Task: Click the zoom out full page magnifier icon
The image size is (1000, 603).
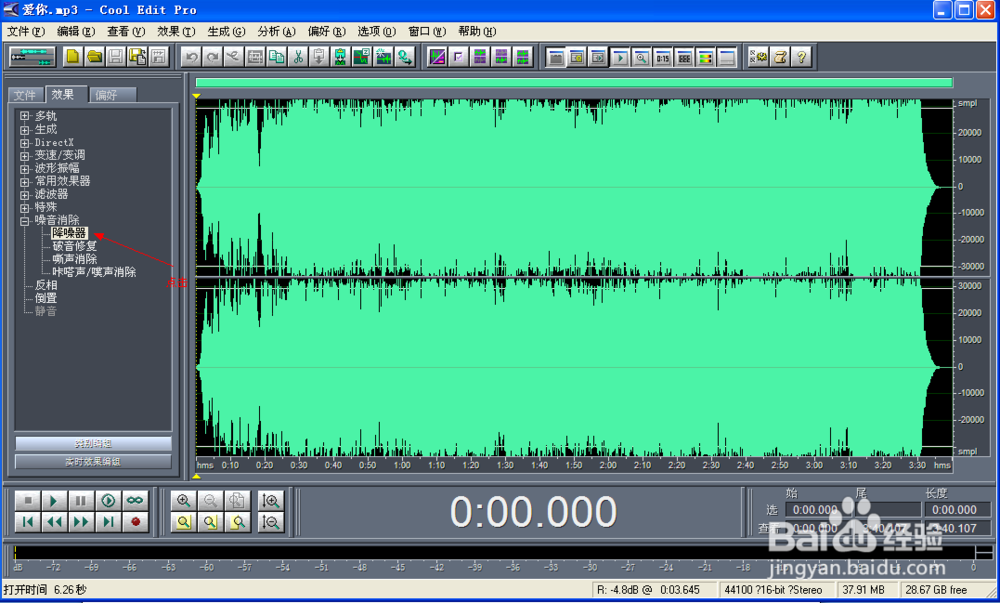Action: click(x=237, y=500)
